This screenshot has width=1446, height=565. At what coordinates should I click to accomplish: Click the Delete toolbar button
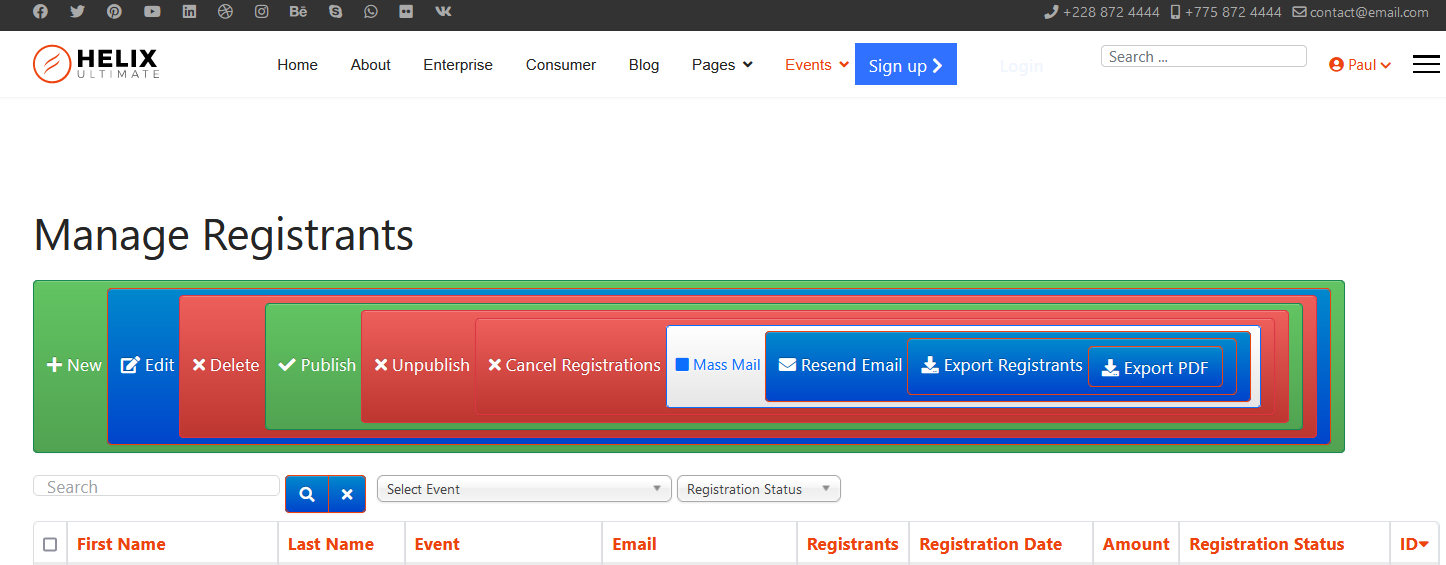(x=225, y=366)
